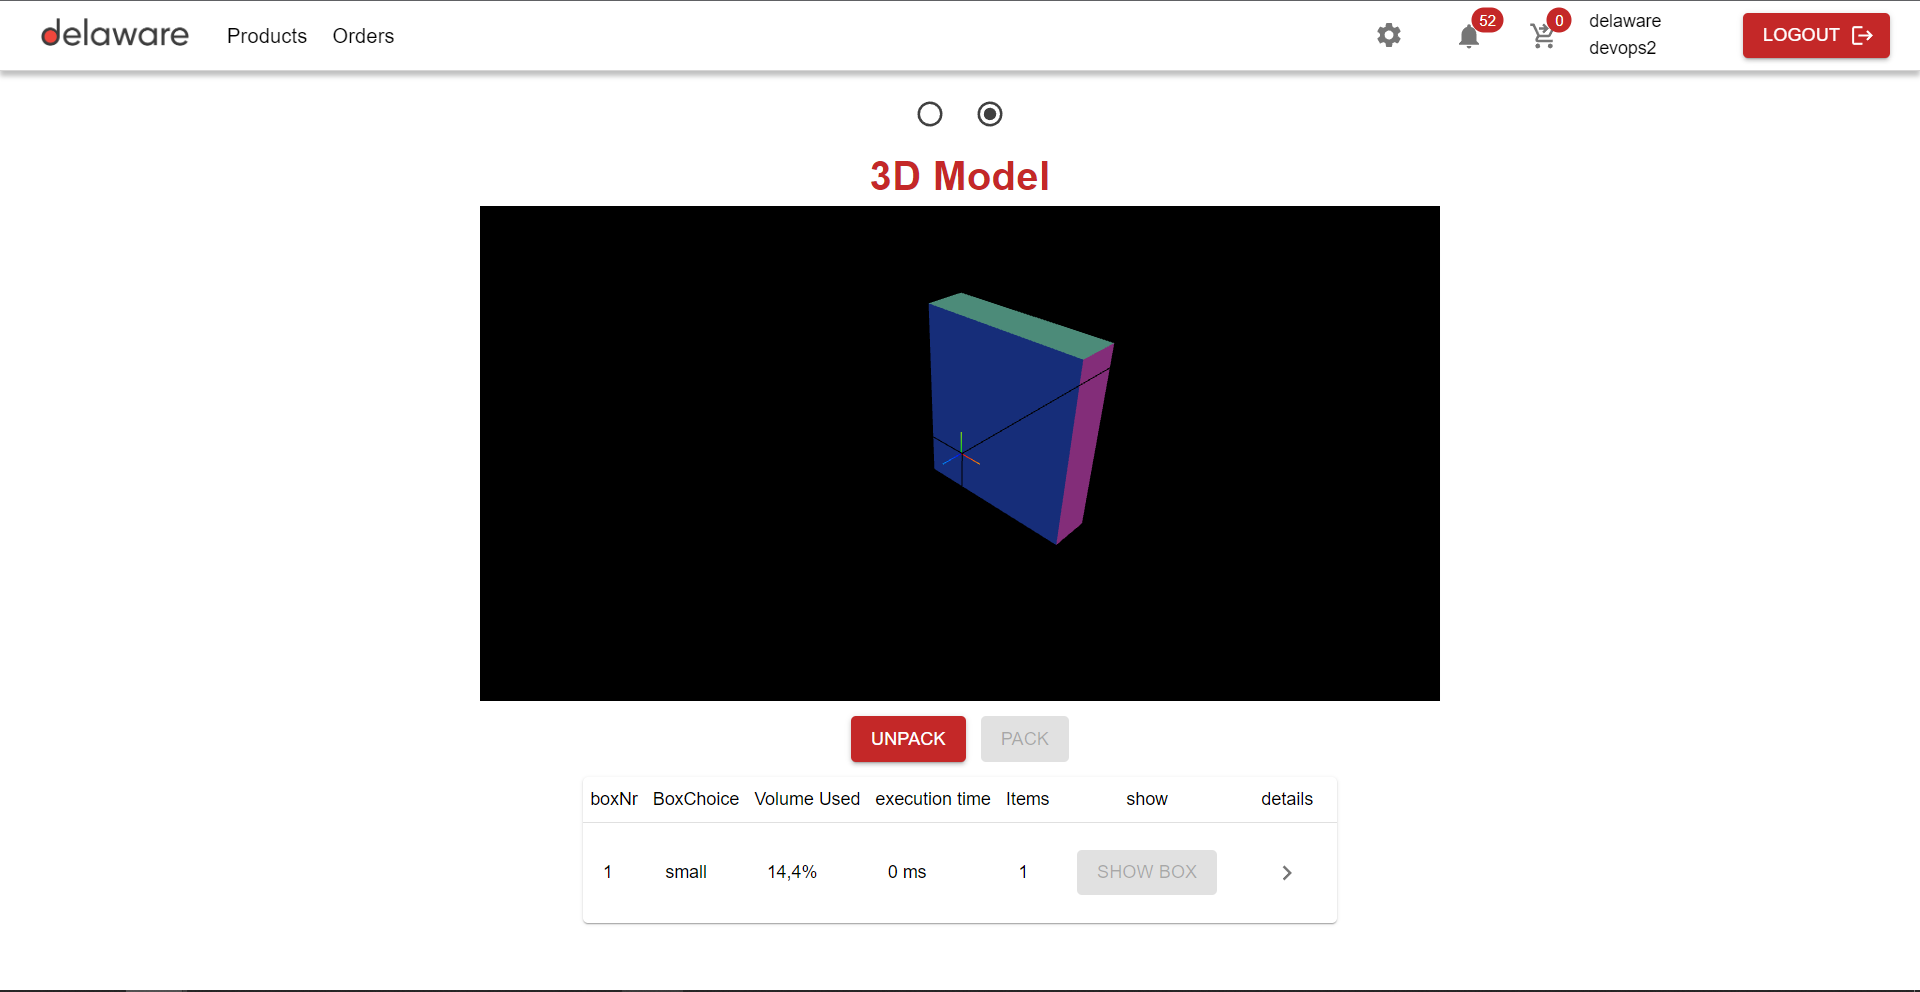Click the Volume Used column header
The image size is (1920, 992).
pyautogui.click(x=806, y=799)
